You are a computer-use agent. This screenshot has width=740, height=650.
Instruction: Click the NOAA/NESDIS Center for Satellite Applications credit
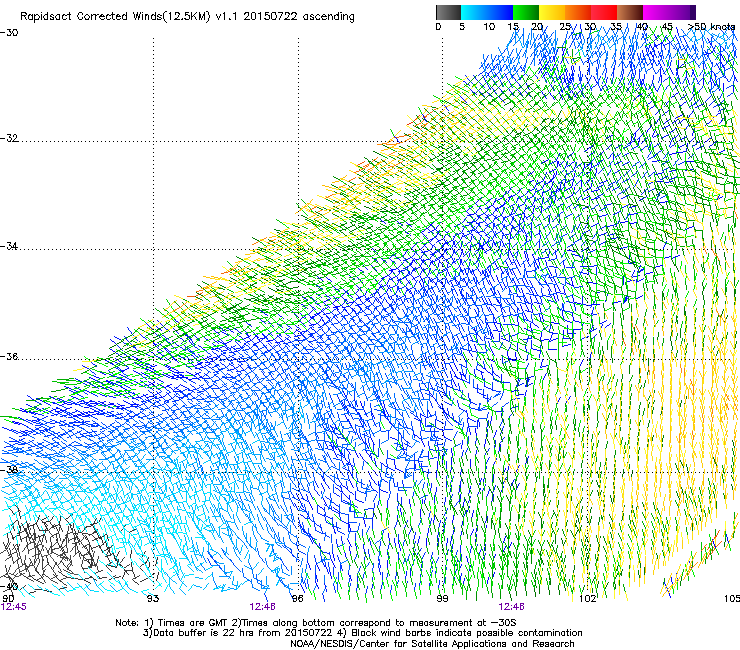coord(432,644)
